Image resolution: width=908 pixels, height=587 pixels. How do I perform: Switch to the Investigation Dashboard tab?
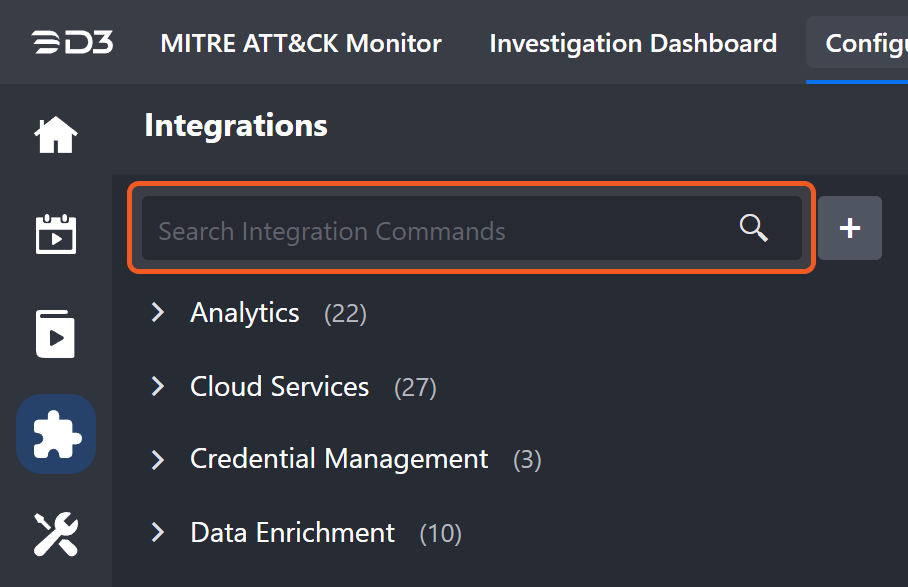pyautogui.click(x=633, y=43)
